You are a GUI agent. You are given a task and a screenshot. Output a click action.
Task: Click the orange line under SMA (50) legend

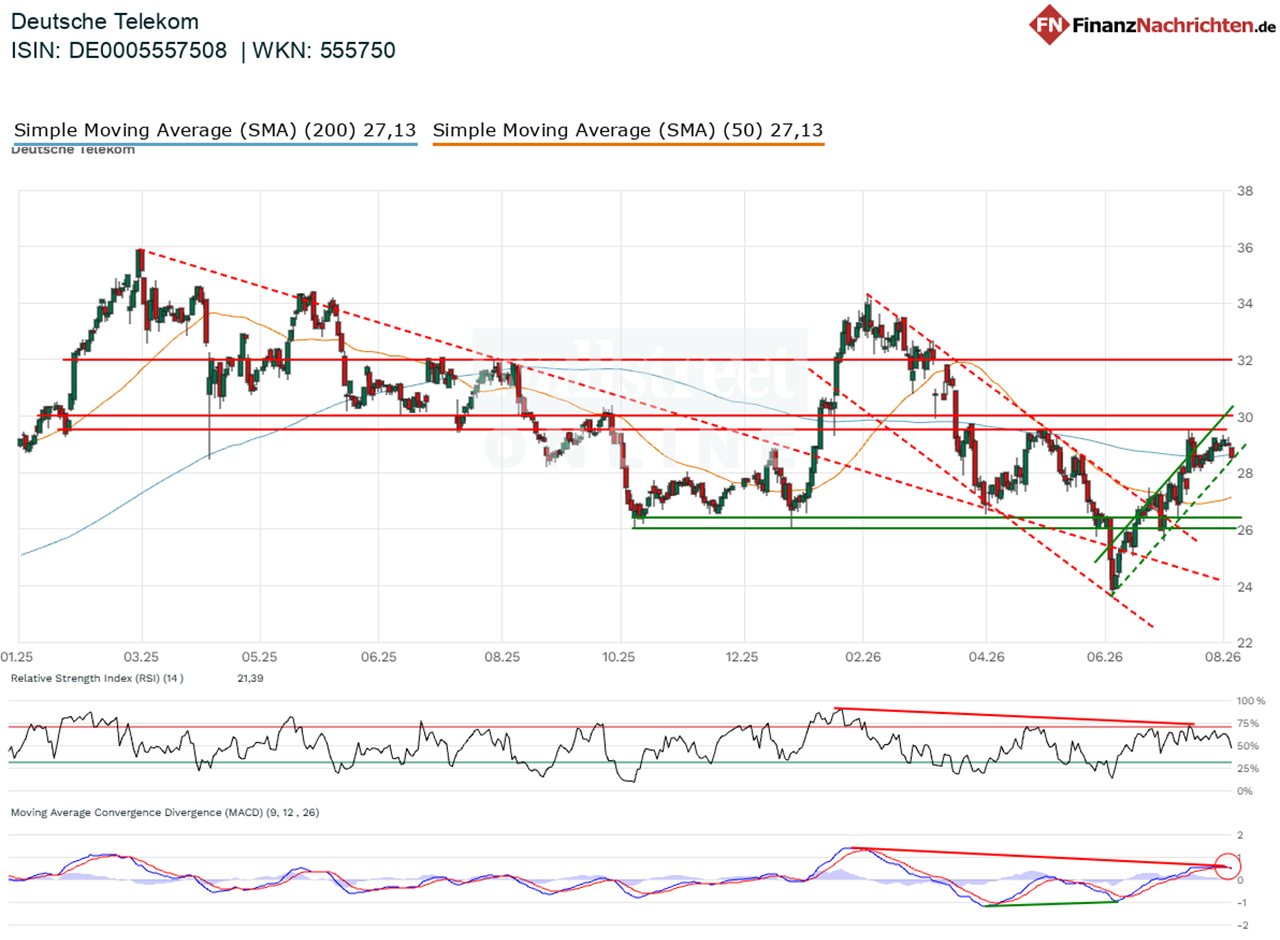pyautogui.click(x=628, y=145)
